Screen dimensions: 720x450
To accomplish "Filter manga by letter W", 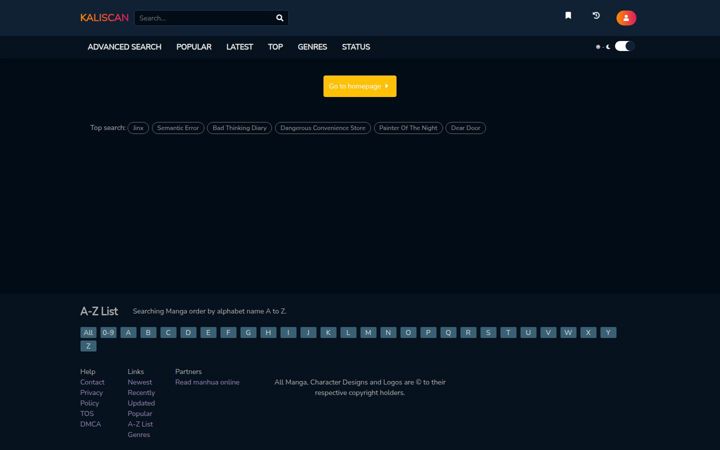I will click(568, 332).
